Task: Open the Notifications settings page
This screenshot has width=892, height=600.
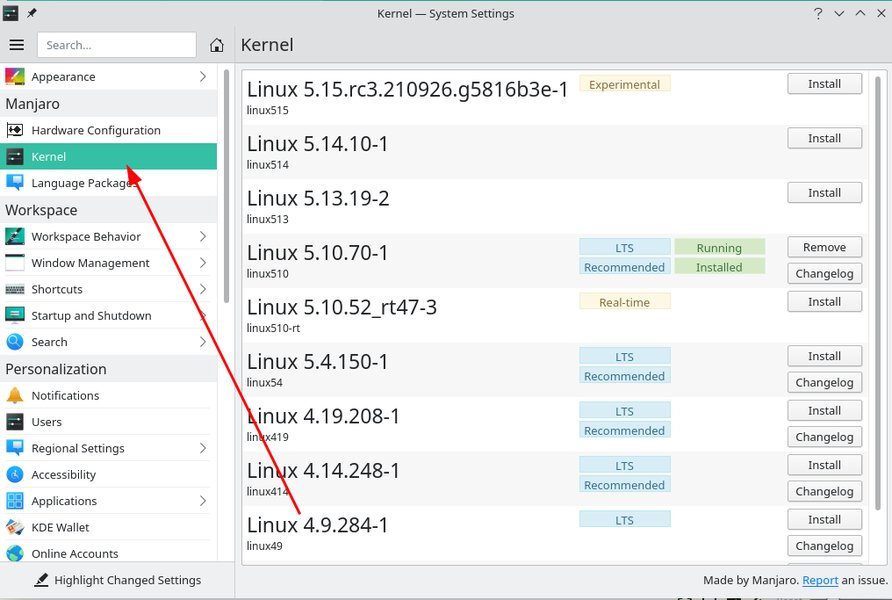Action: coord(109,395)
